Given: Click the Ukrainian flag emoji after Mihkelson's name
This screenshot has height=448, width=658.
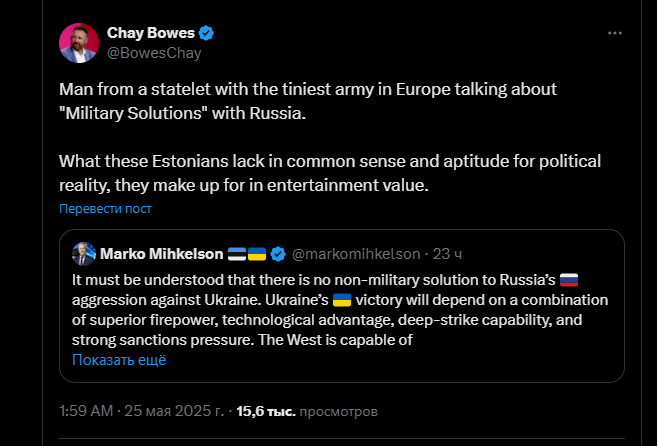Looking at the screenshot, I should click(256, 253).
